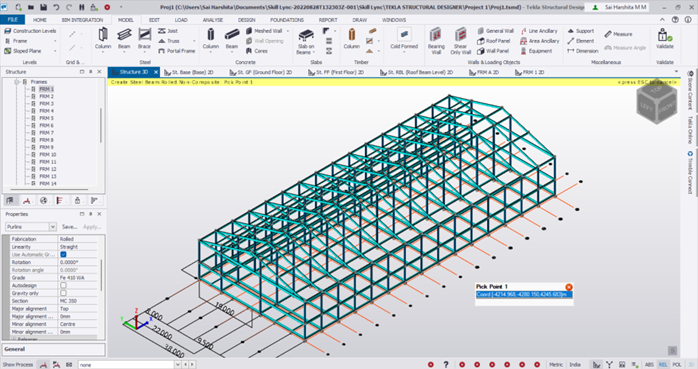Select the Cold Formed member tool

[x=404, y=38]
